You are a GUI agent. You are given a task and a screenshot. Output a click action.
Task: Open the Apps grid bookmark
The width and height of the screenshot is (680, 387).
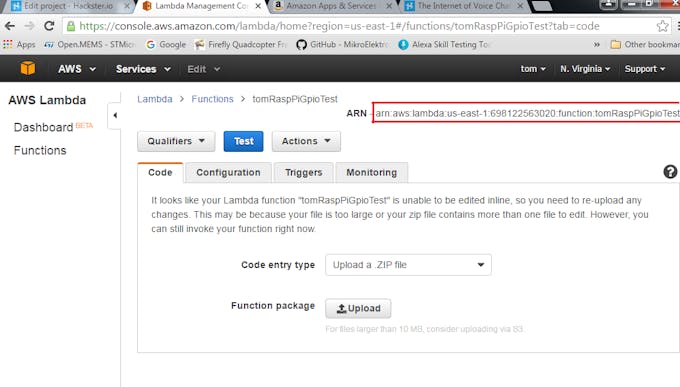(x=19, y=44)
